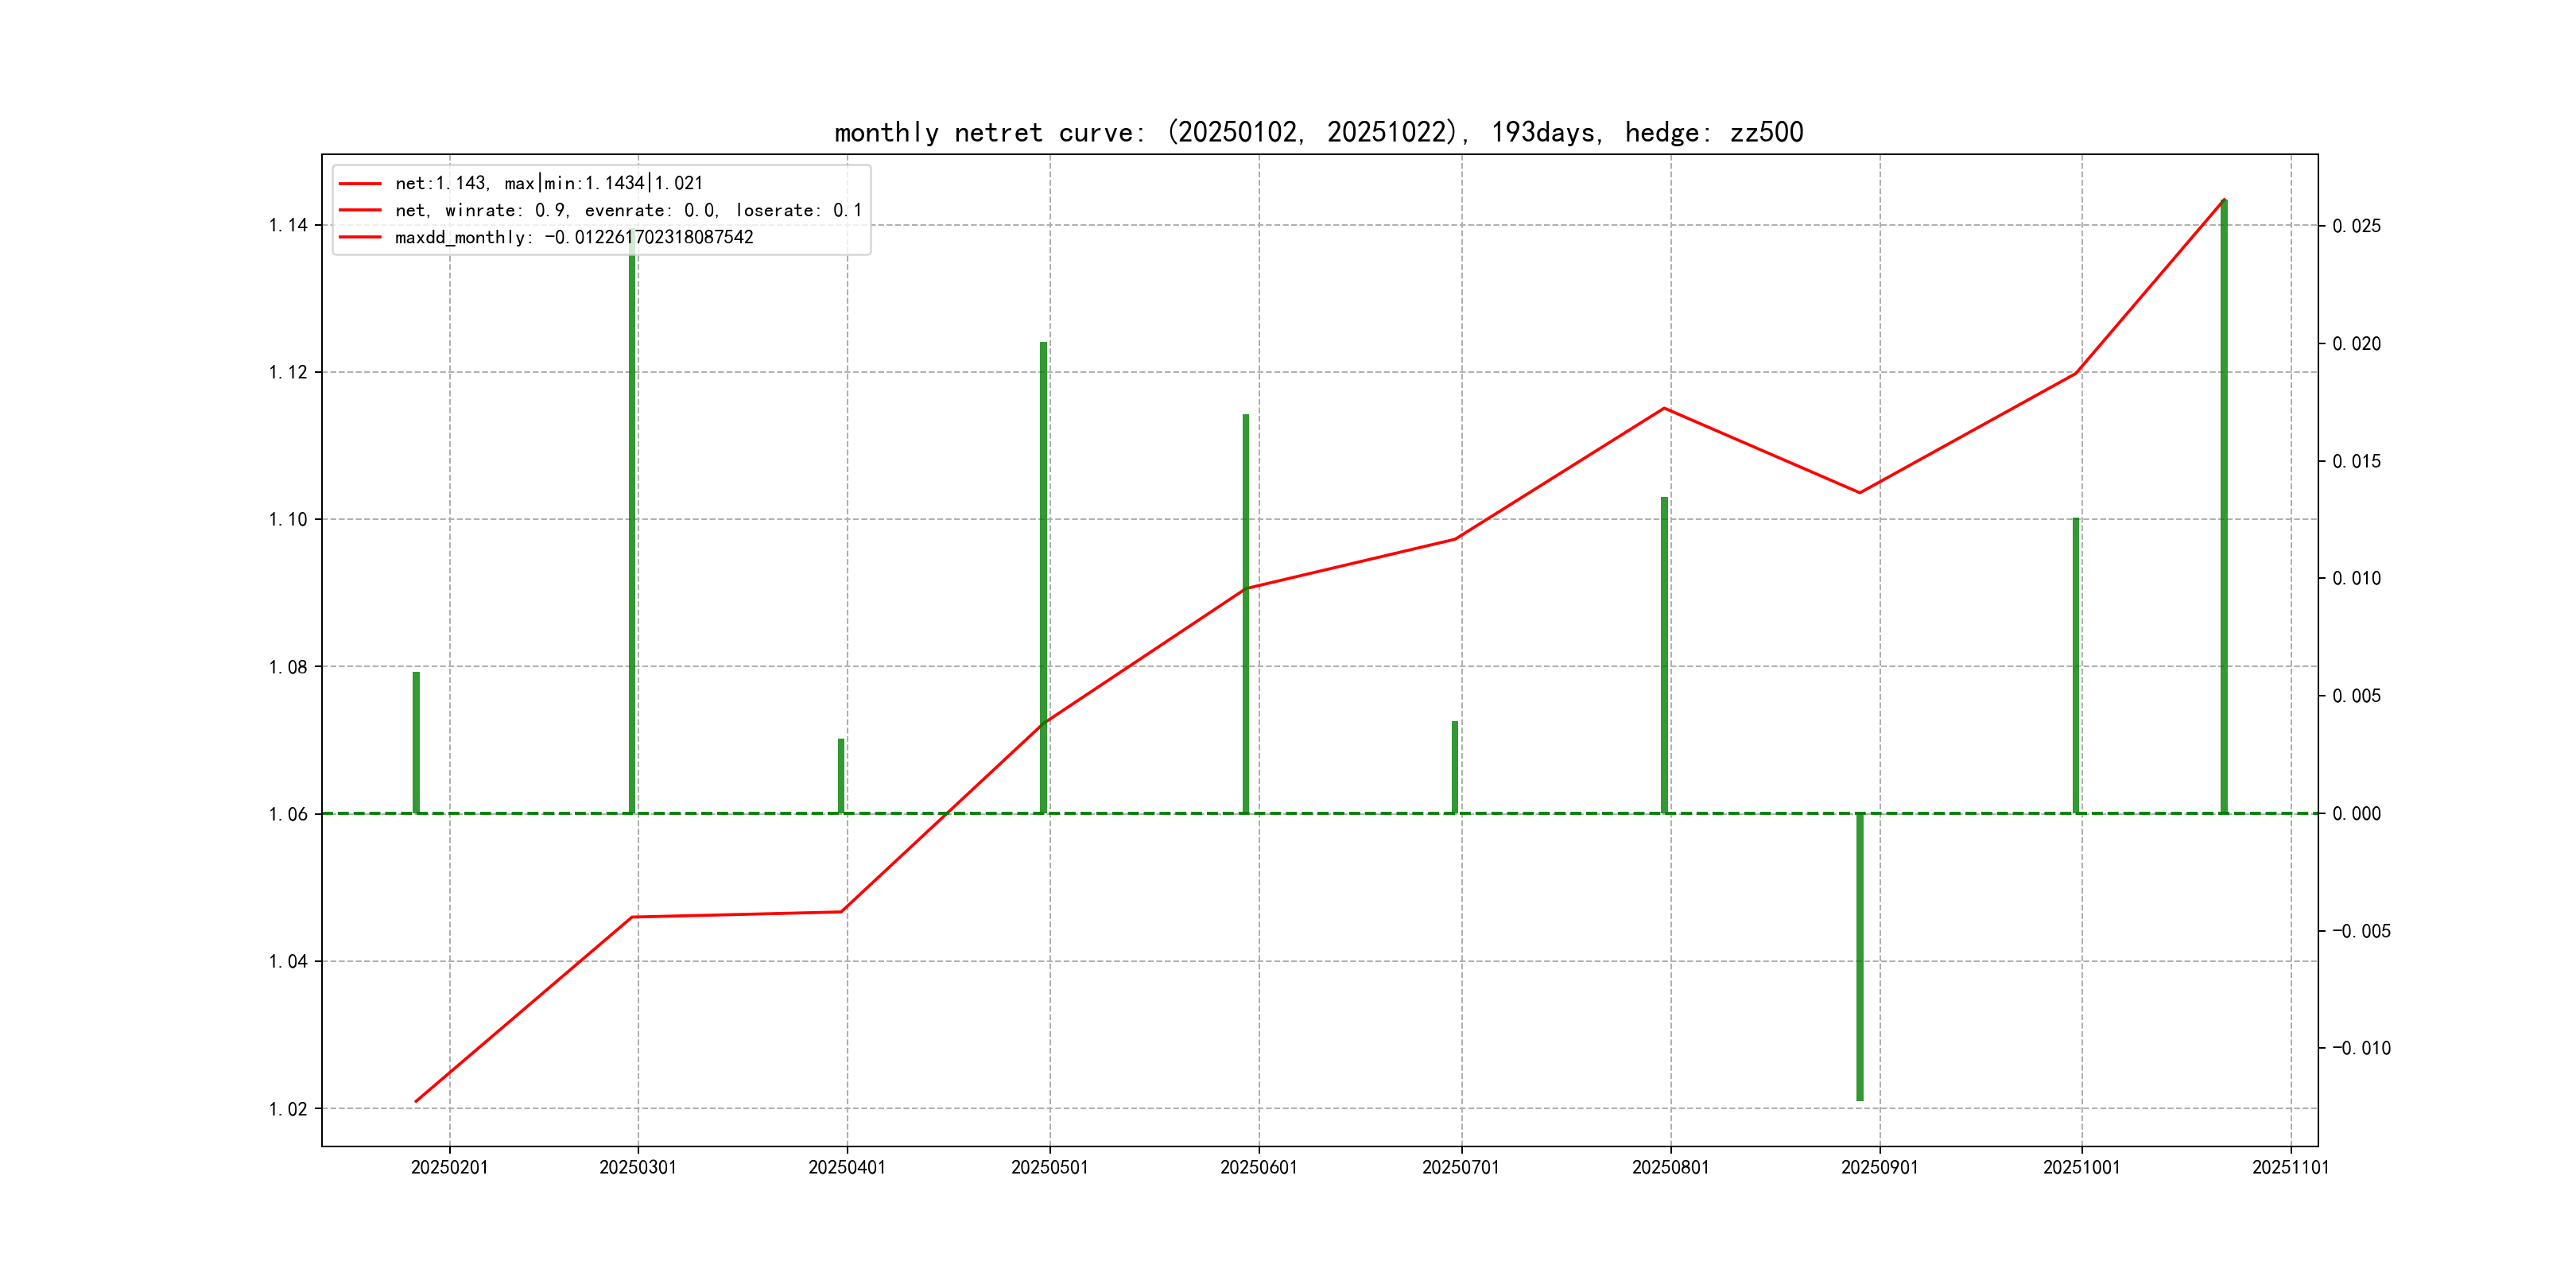This screenshot has width=2576, height=1288.
Task: Click the 1.06 left axis label
Action: point(288,814)
